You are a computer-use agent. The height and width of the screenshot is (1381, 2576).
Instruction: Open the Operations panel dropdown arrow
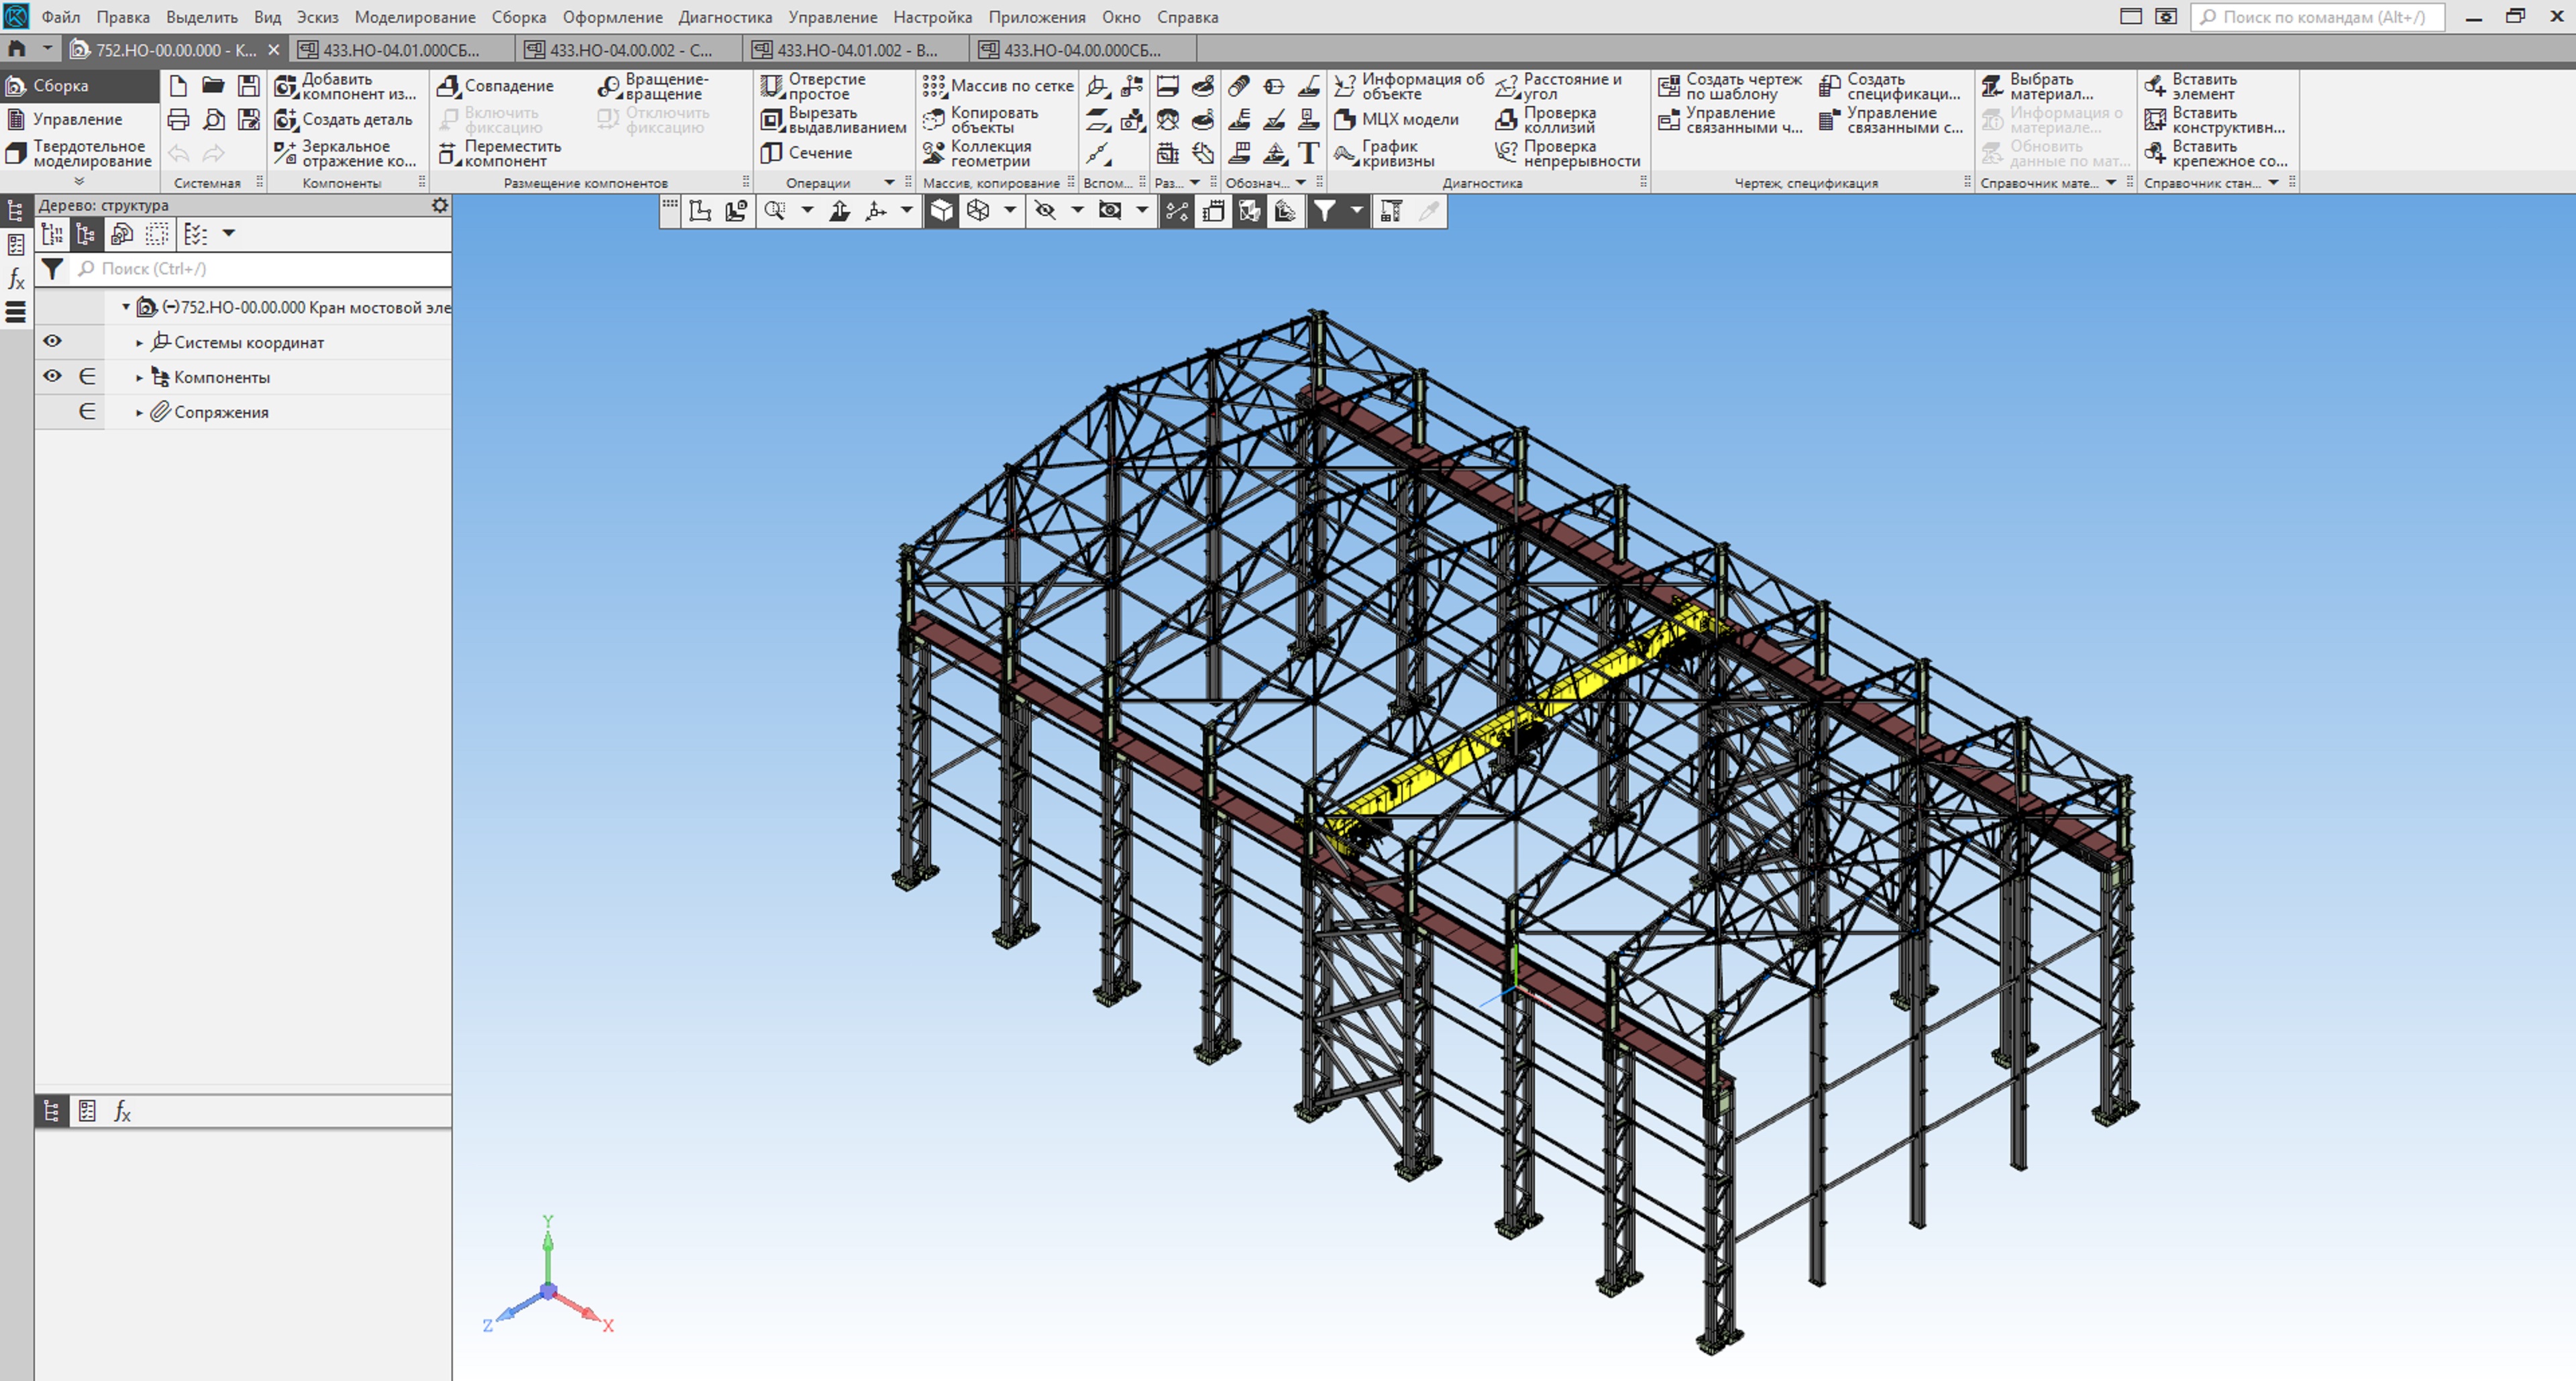coord(889,183)
